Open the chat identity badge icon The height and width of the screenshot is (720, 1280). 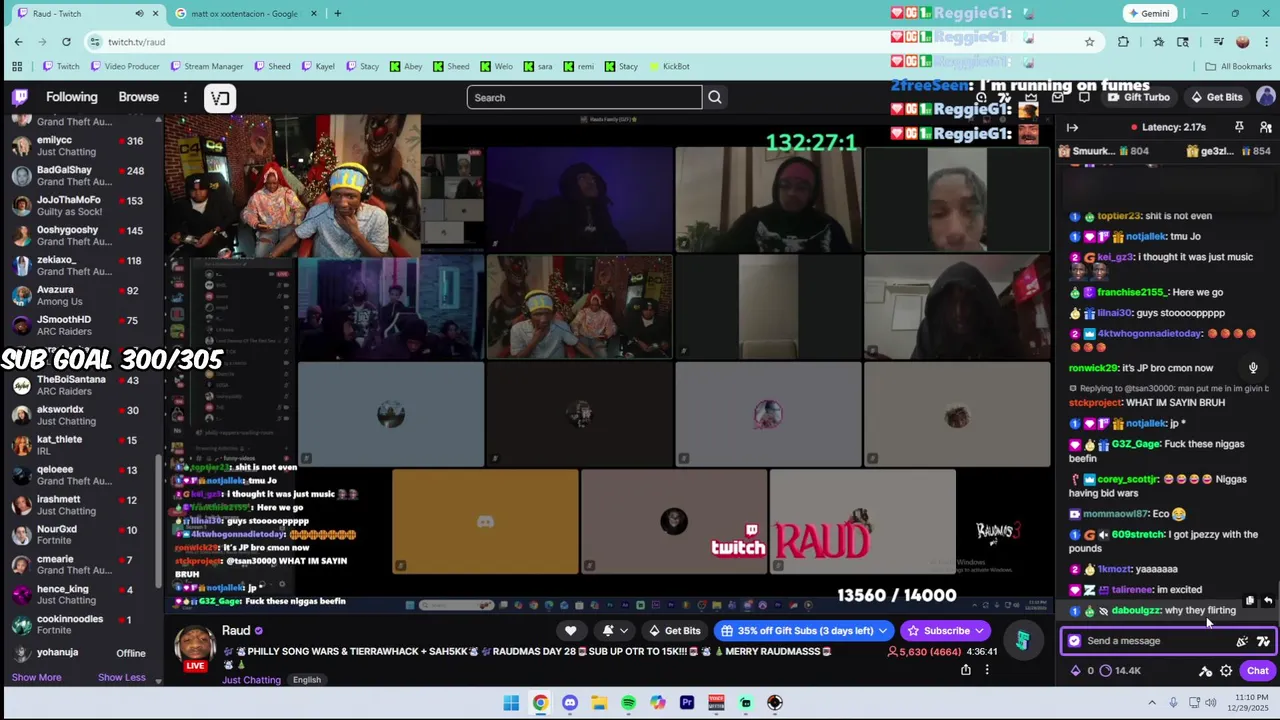click(1074, 641)
